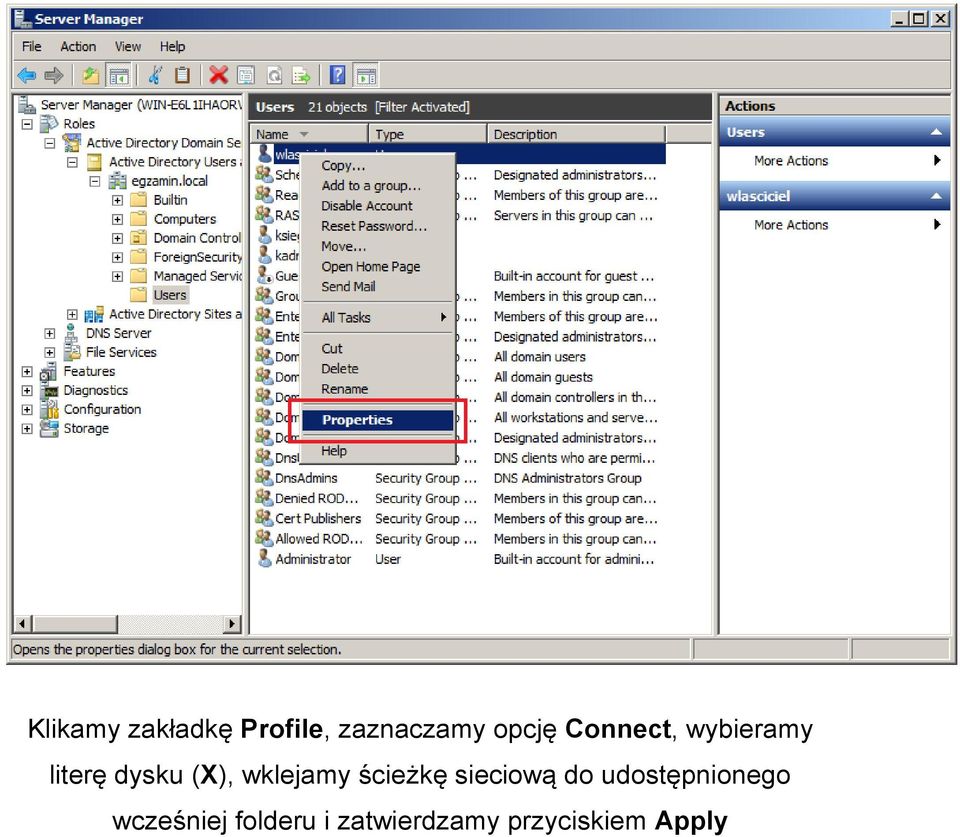The width and height of the screenshot is (960, 837).
Task: Expand the Computers folder node
Action: click(118, 219)
